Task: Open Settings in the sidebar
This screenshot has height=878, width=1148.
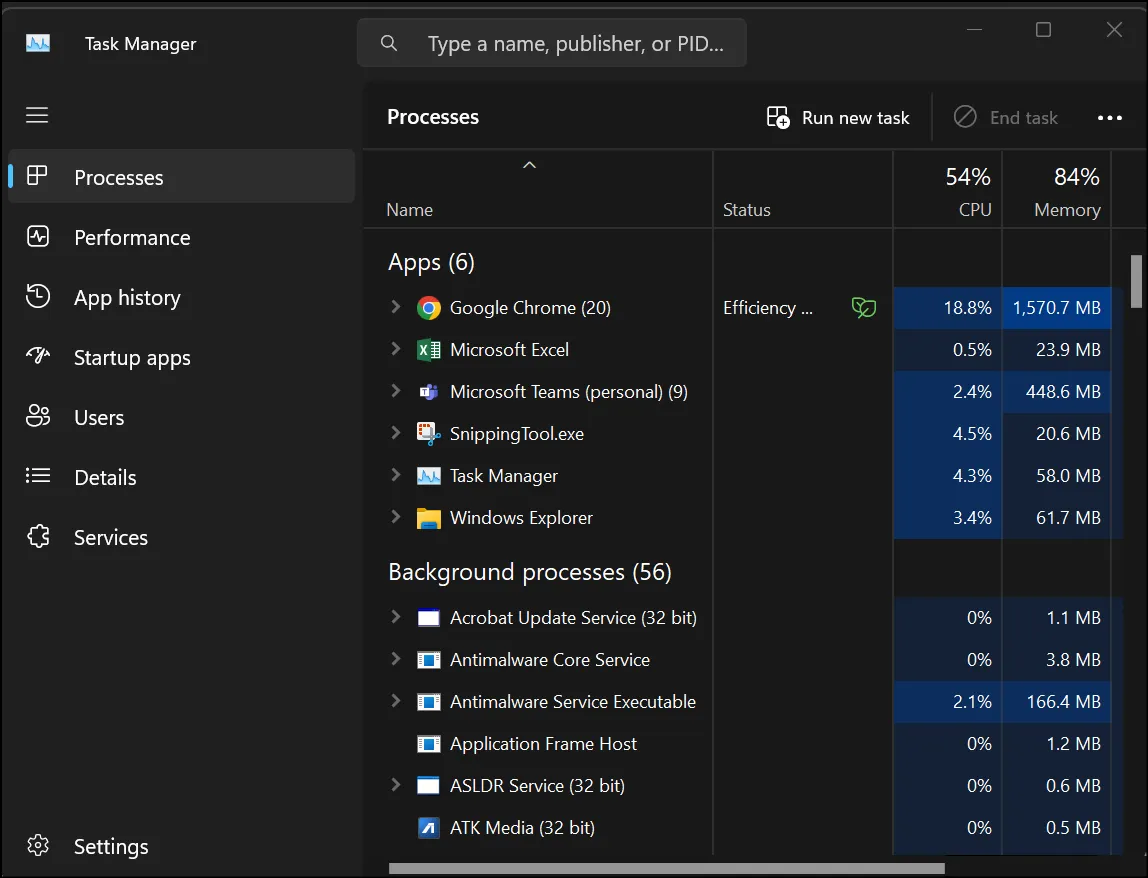Action: tap(182, 846)
